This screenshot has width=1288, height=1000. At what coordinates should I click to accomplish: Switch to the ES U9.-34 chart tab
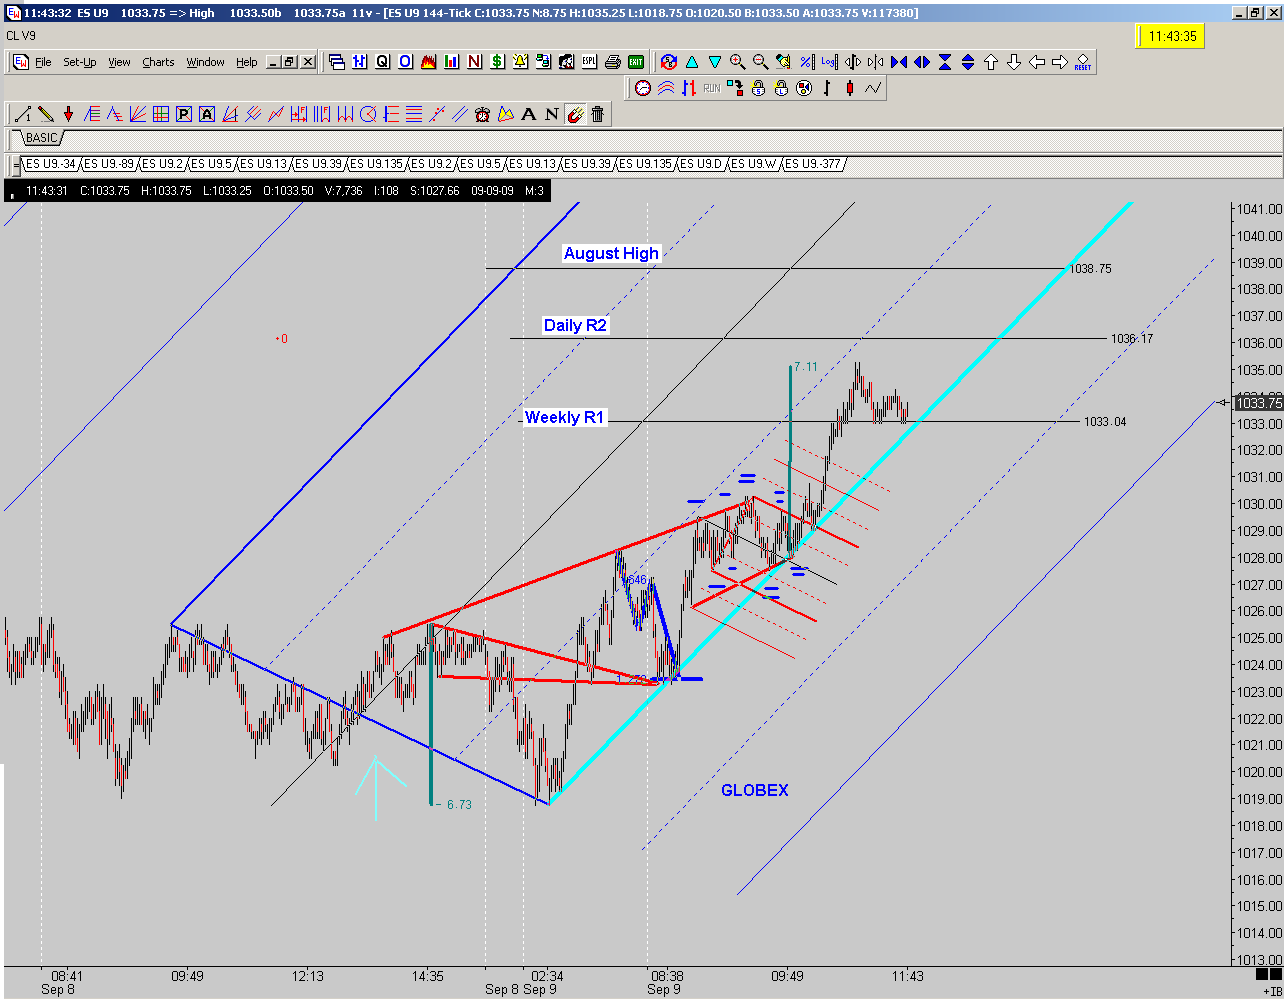[50, 164]
